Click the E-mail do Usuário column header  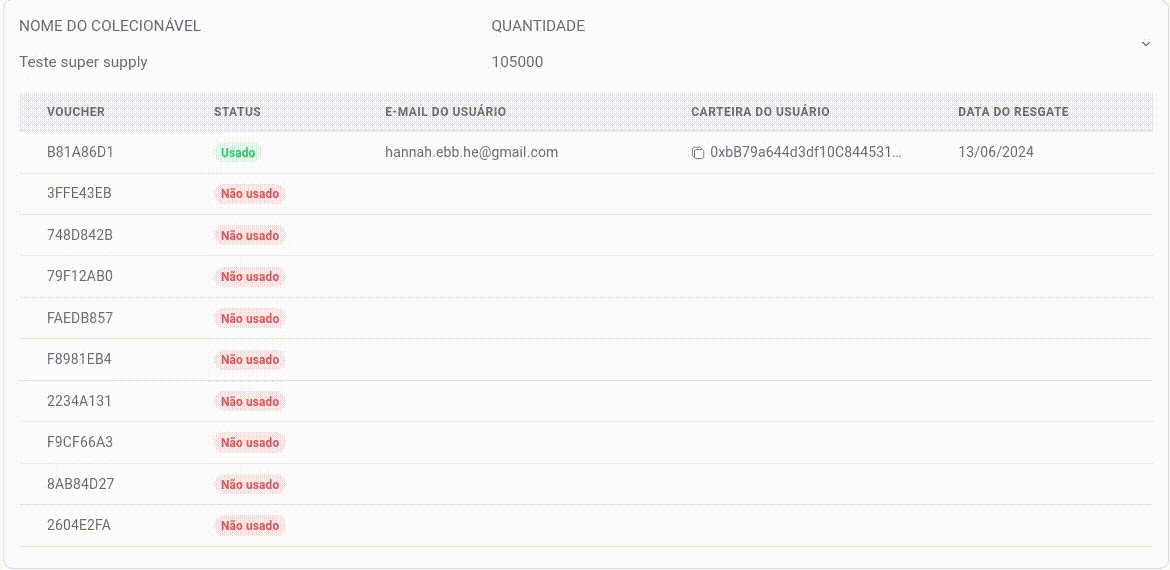click(445, 112)
